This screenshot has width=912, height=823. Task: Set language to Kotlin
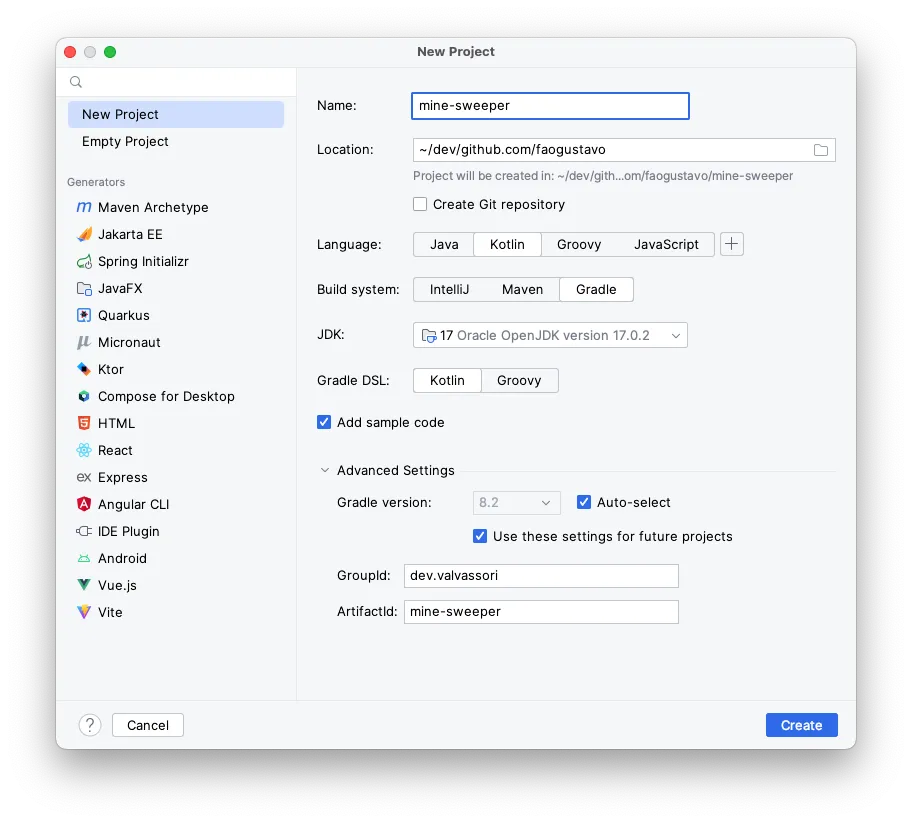(507, 244)
